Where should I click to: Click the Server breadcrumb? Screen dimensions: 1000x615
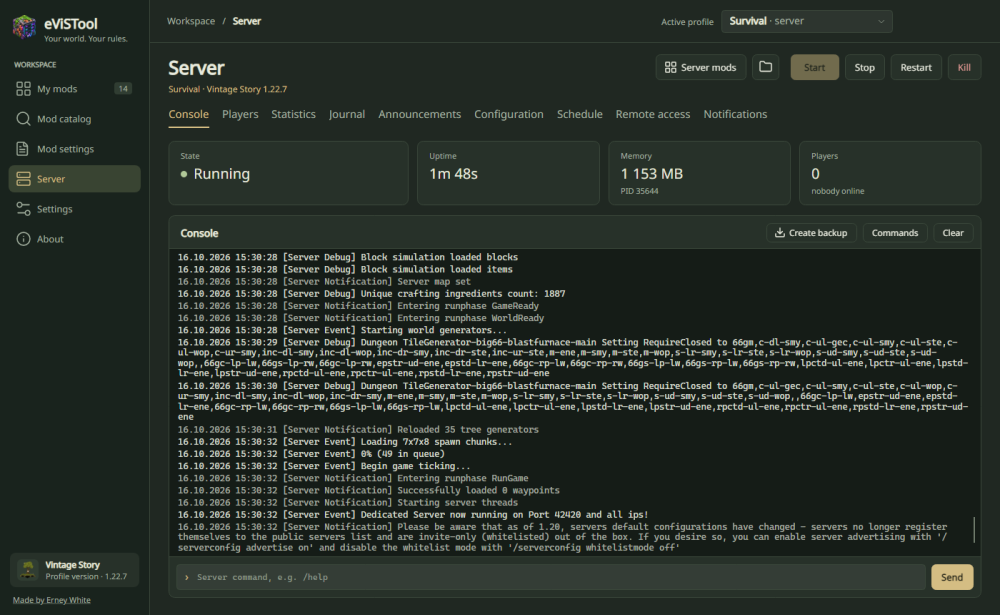coord(246,21)
